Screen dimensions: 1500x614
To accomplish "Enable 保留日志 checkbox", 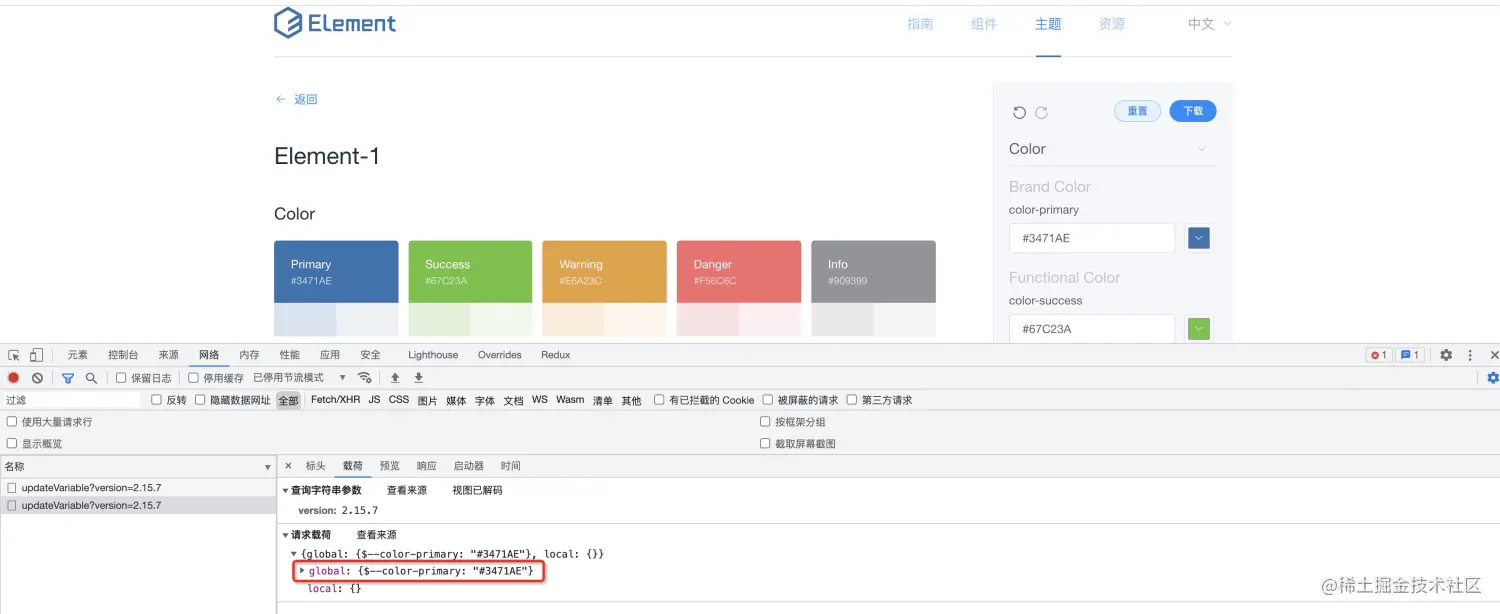I will pyautogui.click(x=121, y=378).
